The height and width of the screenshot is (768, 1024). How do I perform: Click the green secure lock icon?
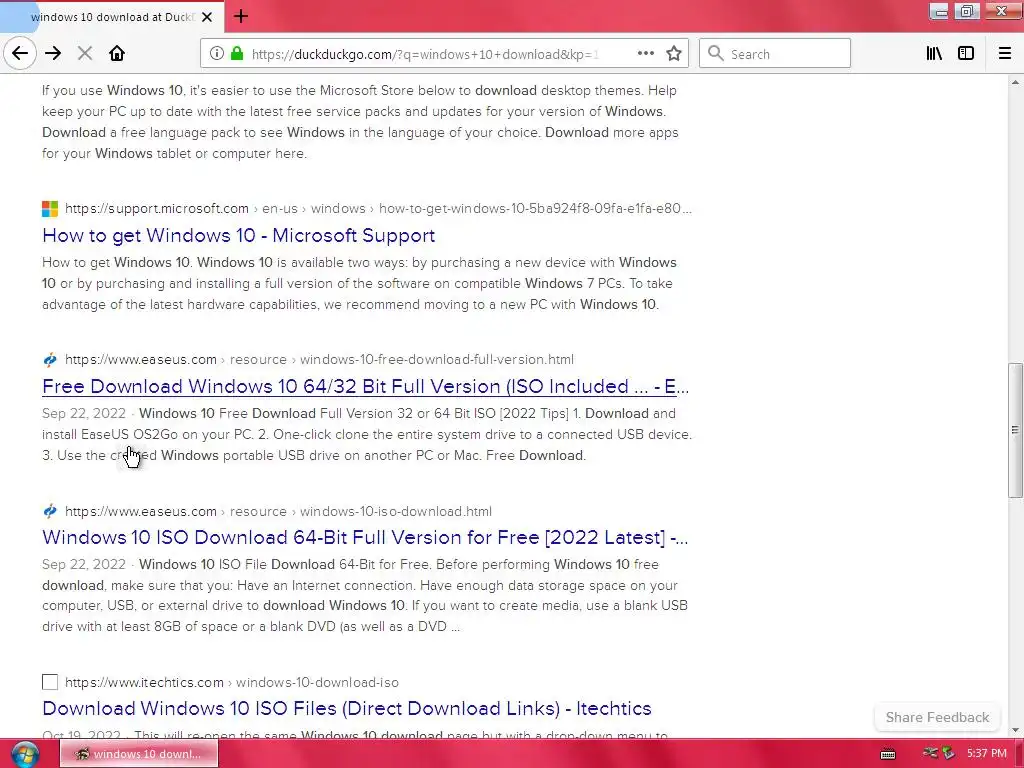[237, 54]
